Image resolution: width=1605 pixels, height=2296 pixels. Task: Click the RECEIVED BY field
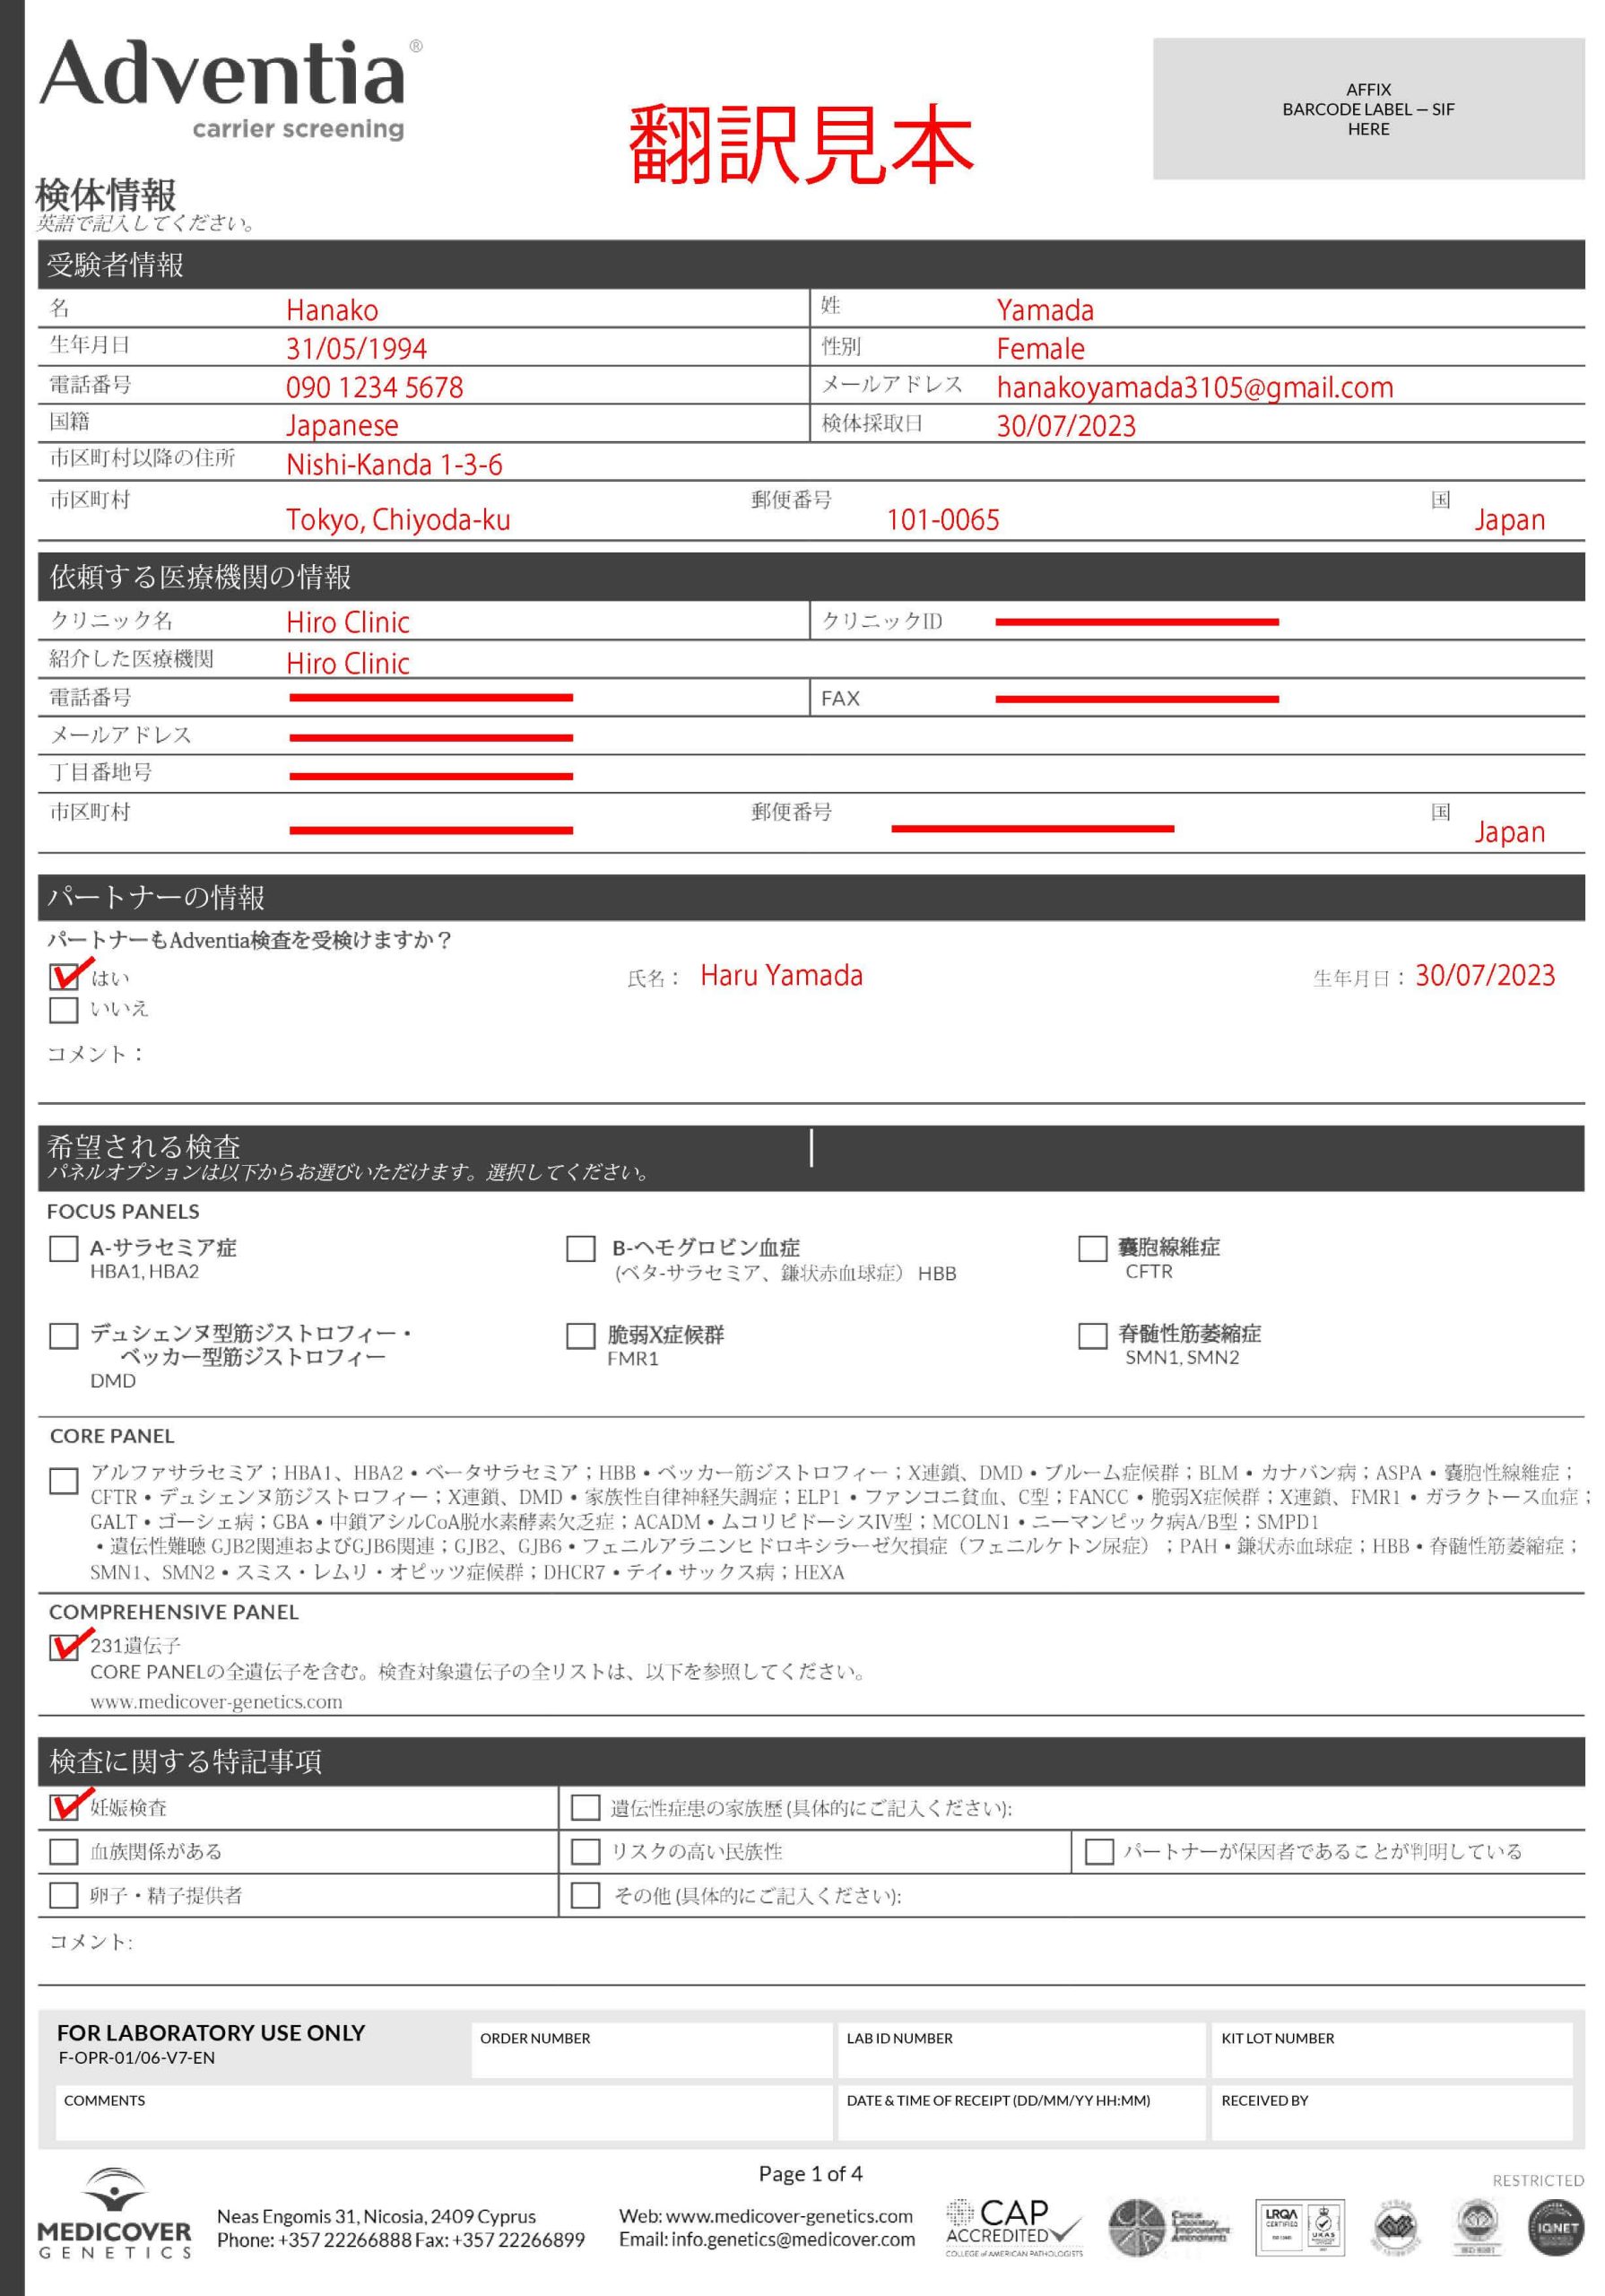point(1392,2113)
